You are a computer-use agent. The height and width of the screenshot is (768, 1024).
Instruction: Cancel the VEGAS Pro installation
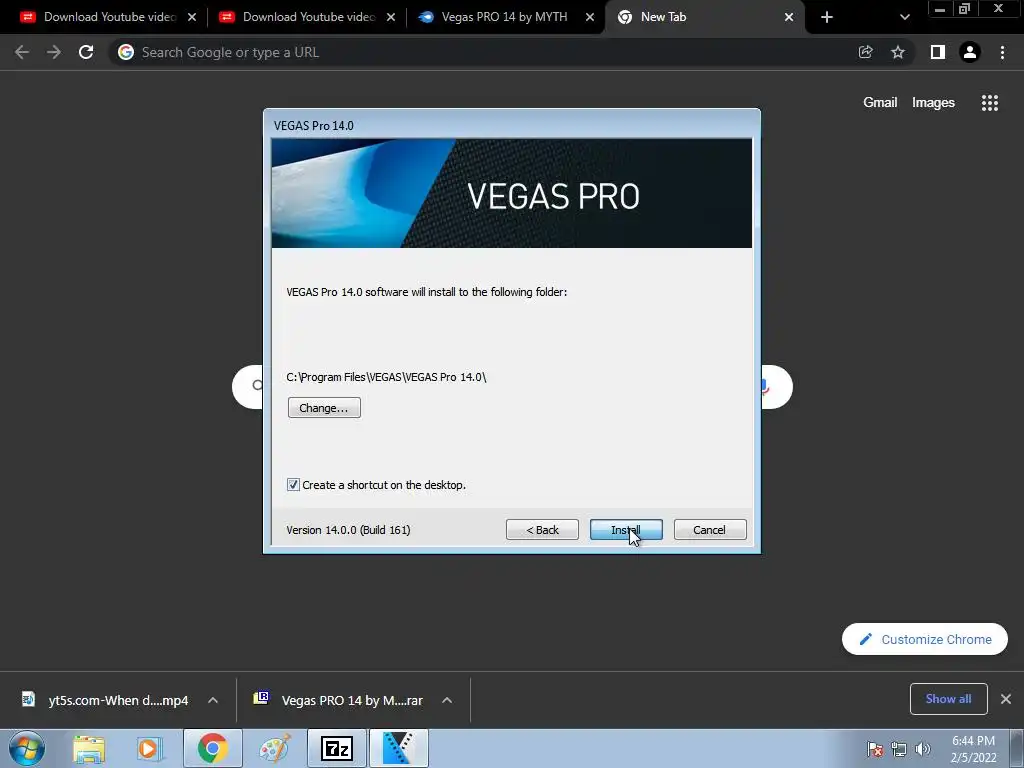(710, 530)
